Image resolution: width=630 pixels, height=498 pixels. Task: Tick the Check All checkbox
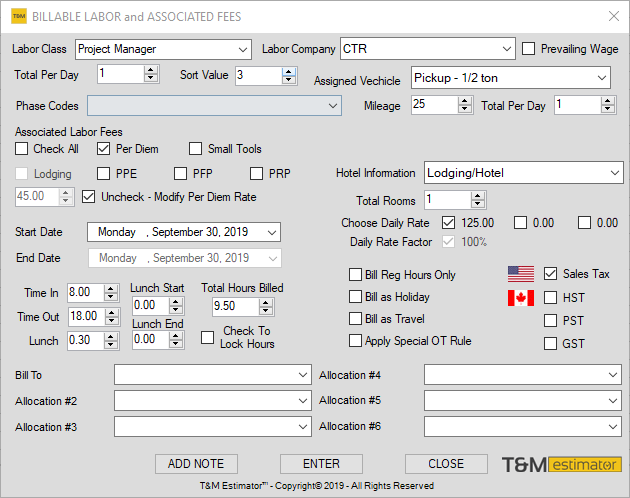(21, 149)
